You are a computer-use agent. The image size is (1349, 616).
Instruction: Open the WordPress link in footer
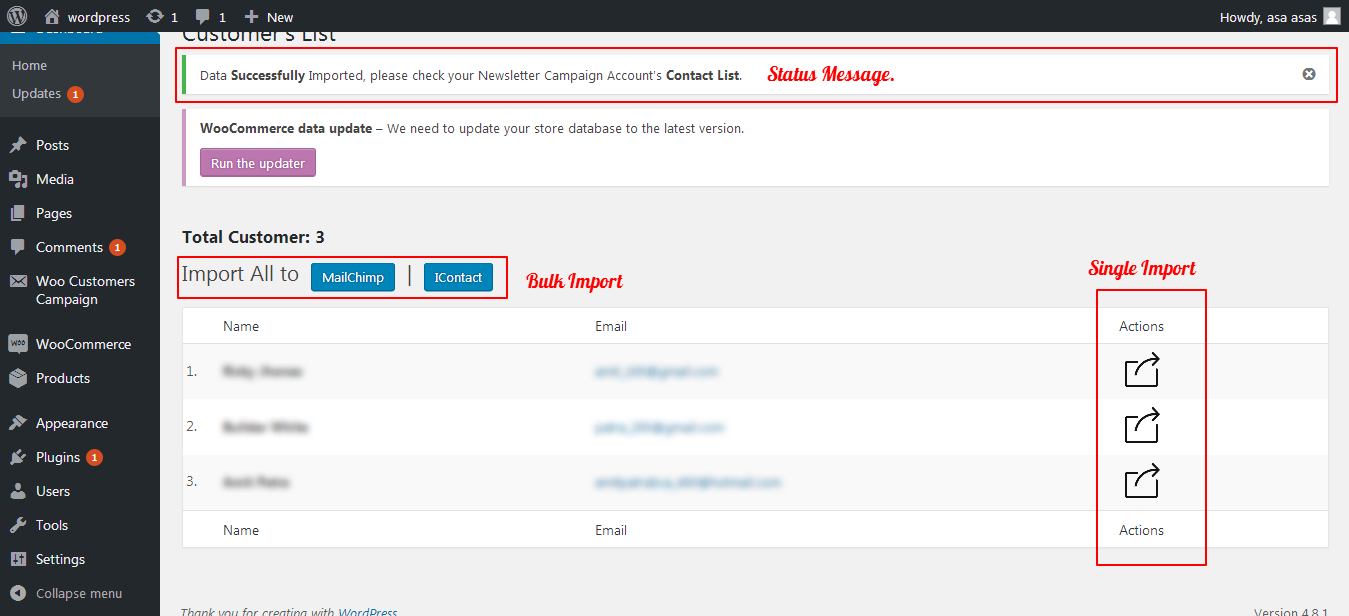click(367, 610)
